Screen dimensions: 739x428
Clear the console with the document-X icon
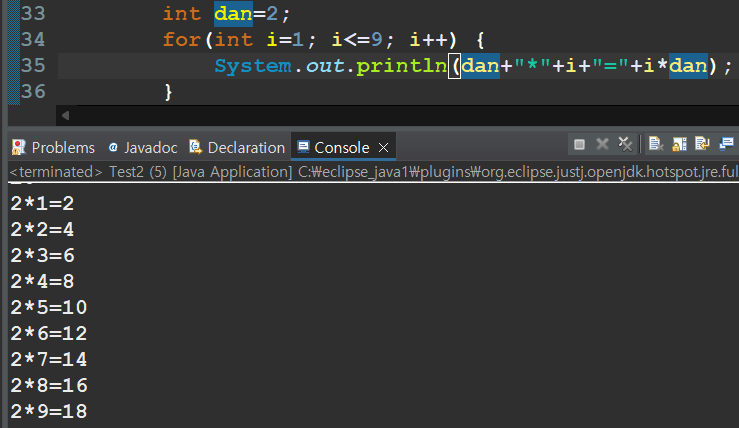click(x=656, y=144)
